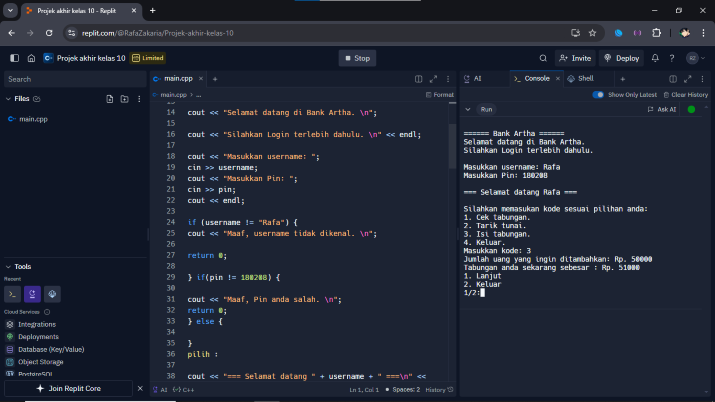Switch to the AI tab
The width and height of the screenshot is (715, 402).
click(x=473, y=78)
